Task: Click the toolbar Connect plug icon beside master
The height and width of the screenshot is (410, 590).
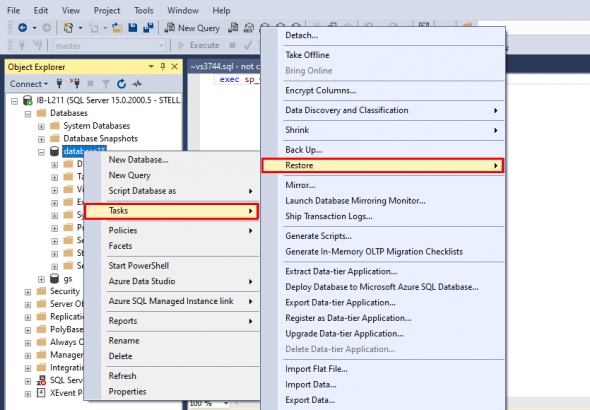Action: coord(22,46)
